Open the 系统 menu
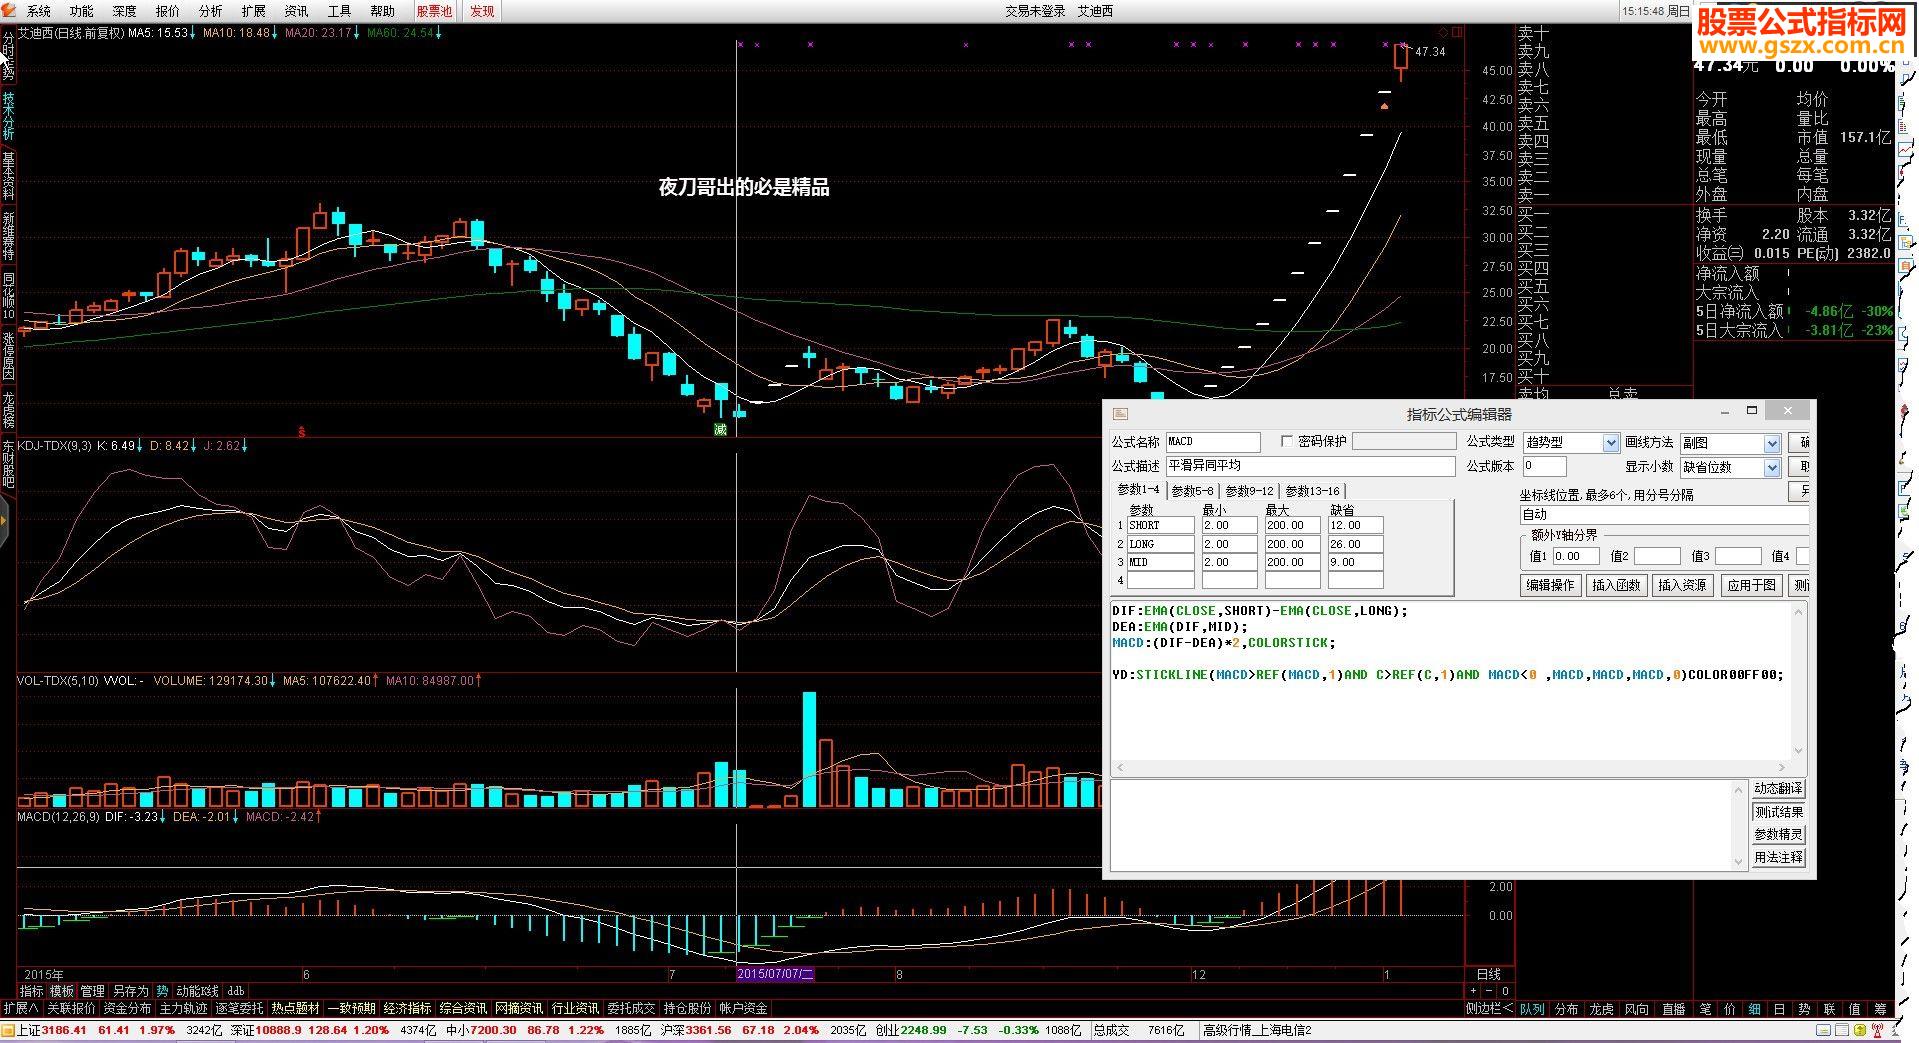This screenshot has width=1919, height=1043. coord(39,11)
